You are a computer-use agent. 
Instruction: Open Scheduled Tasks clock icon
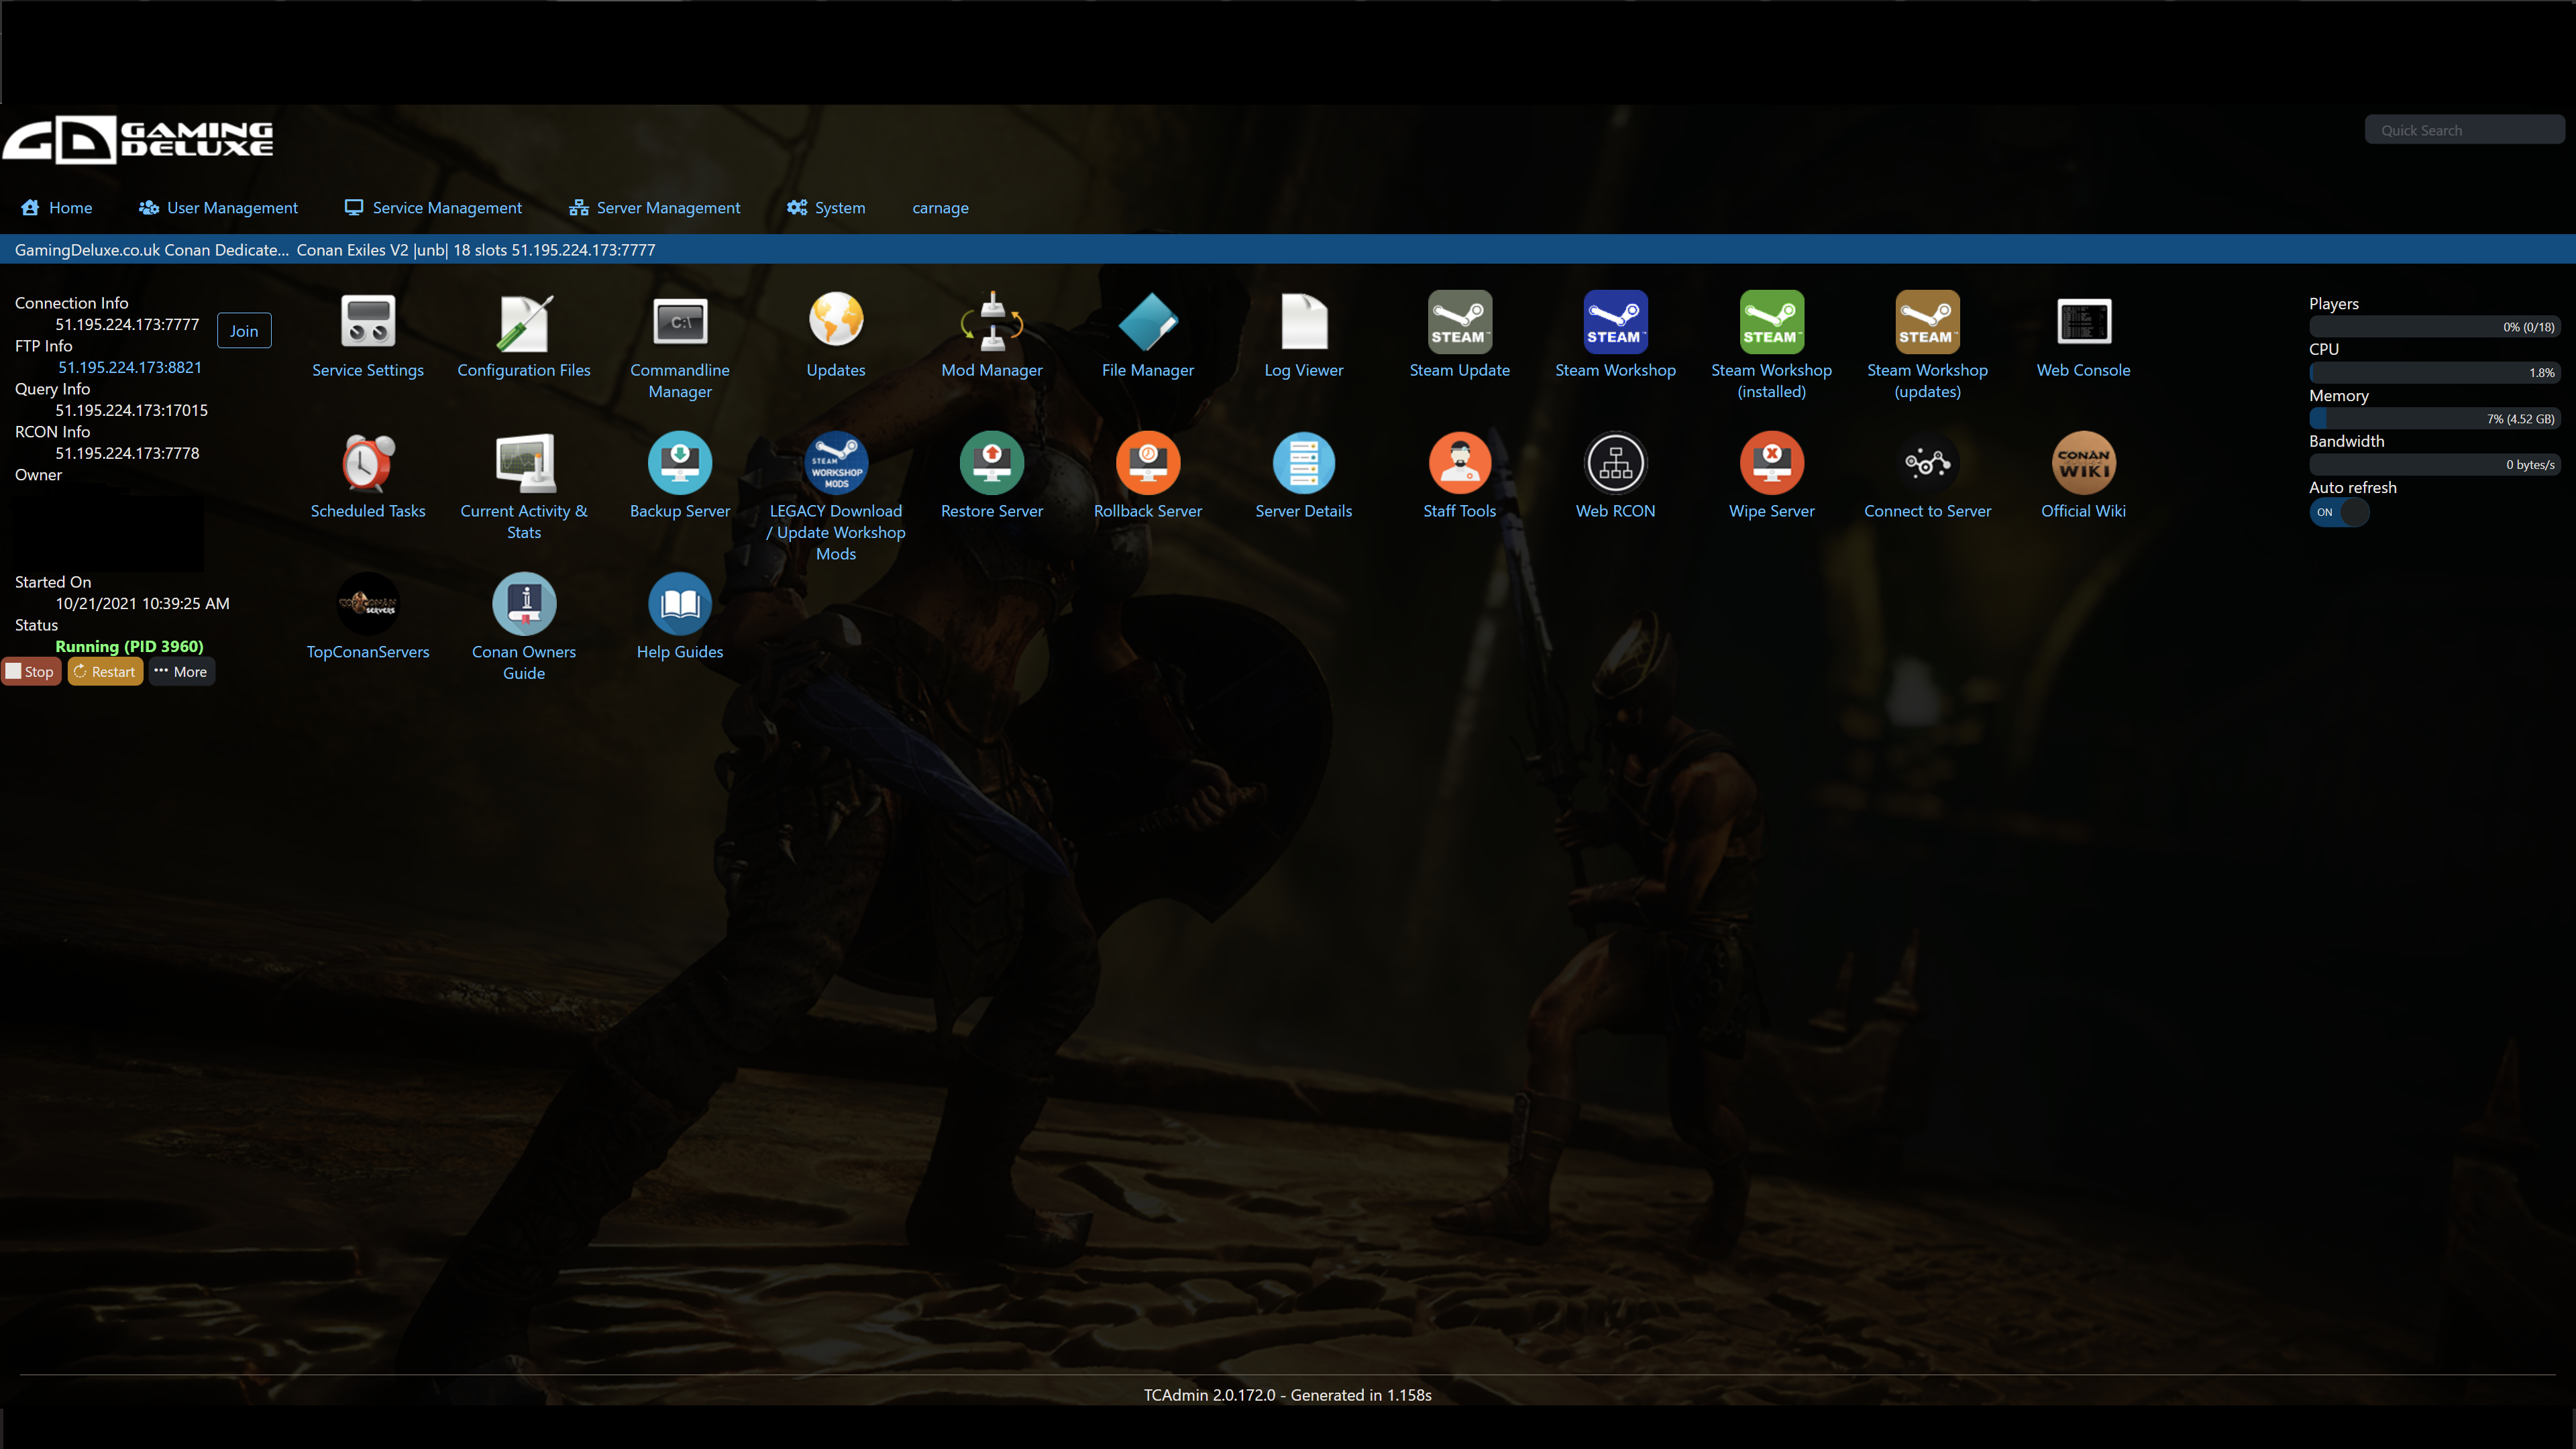368,463
